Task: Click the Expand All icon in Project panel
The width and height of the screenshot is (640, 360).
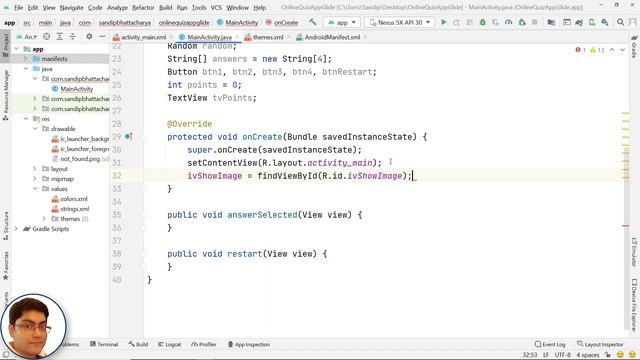Action: (x=60, y=37)
